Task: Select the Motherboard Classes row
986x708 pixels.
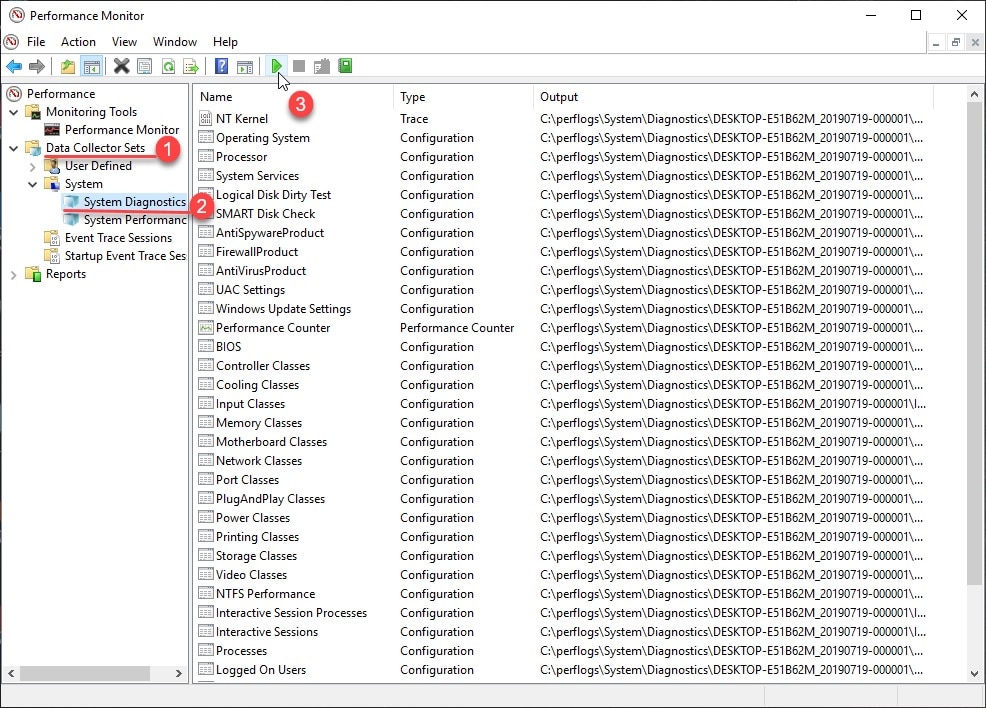Action: (563, 441)
